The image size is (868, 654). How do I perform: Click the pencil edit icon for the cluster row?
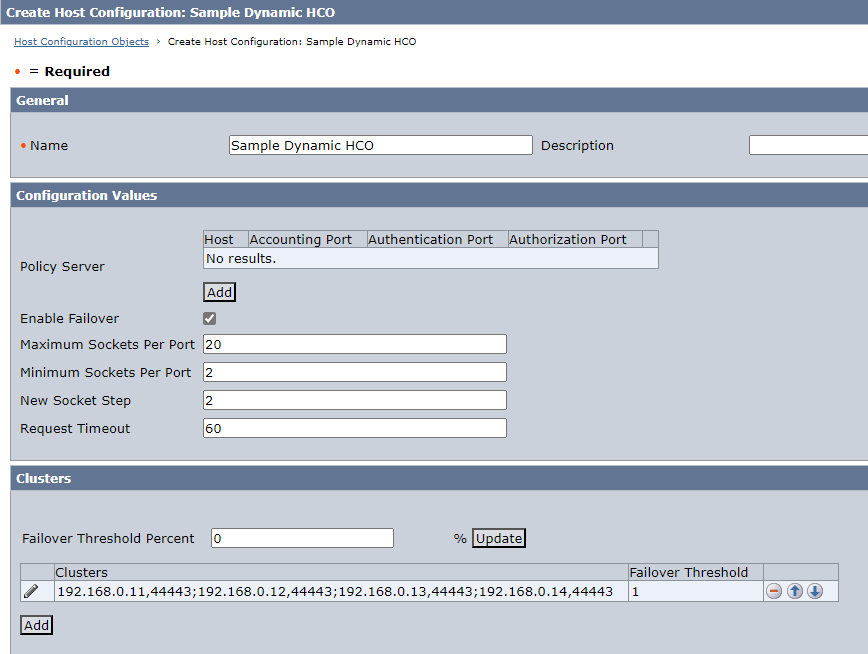[x=31, y=591]
